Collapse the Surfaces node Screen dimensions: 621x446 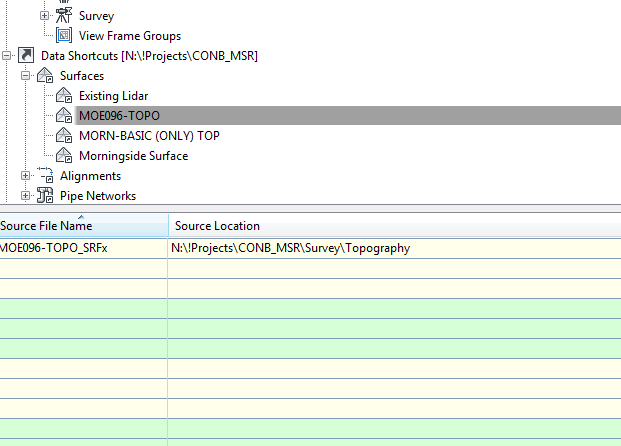pyautogui.click(x=25, y=76)
